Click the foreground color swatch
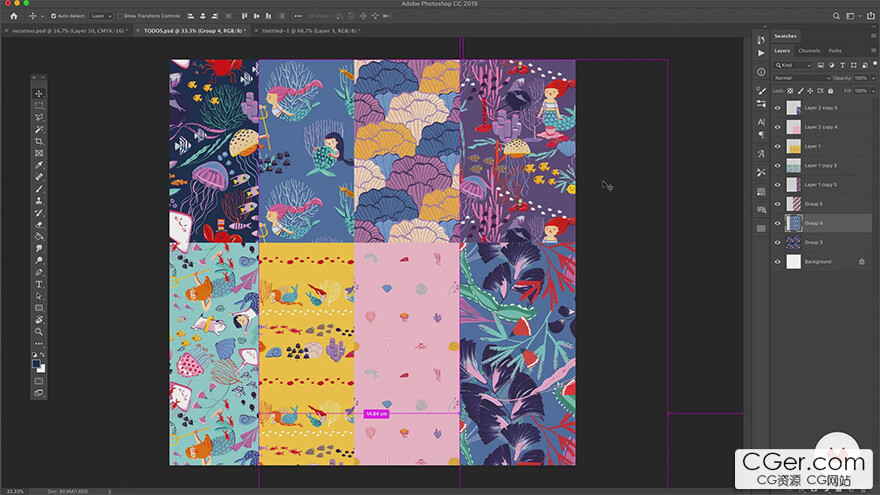 pyautogui.click(x=36, y=364)
